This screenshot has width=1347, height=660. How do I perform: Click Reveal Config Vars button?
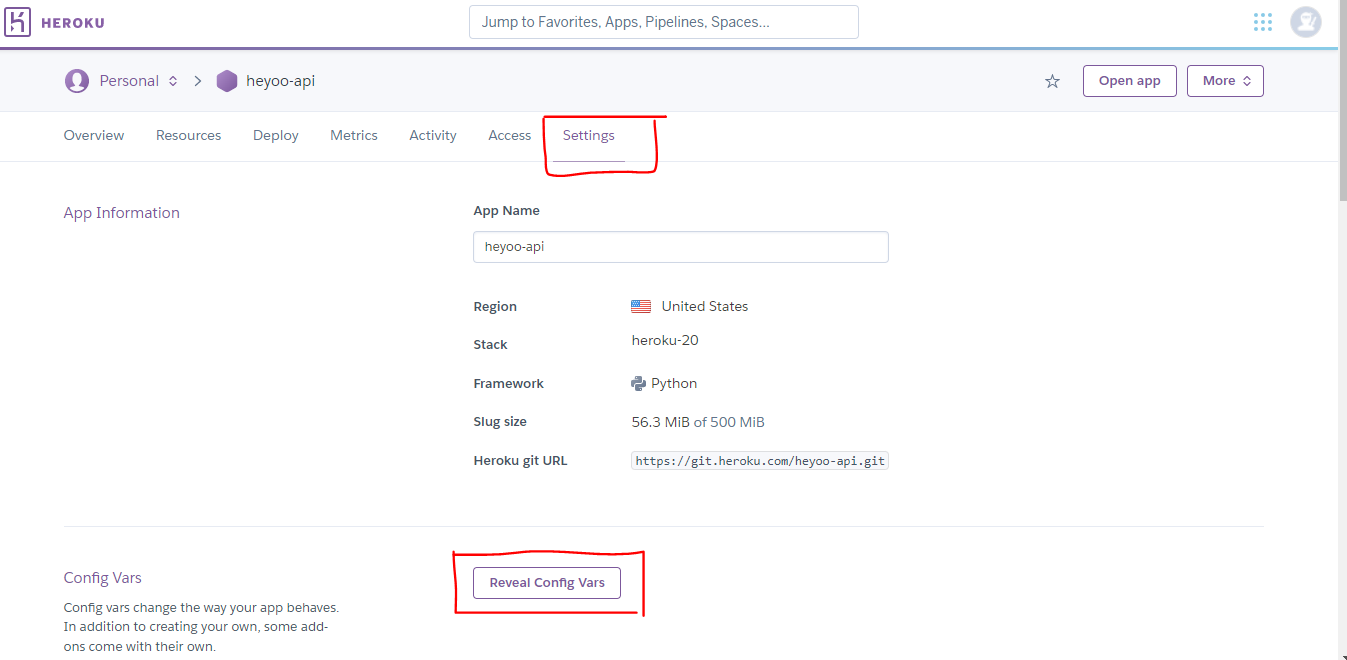click(x=547, y=583)
